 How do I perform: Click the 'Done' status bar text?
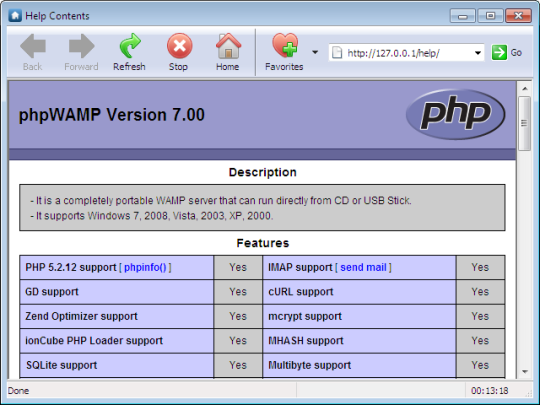click(18, 391)
